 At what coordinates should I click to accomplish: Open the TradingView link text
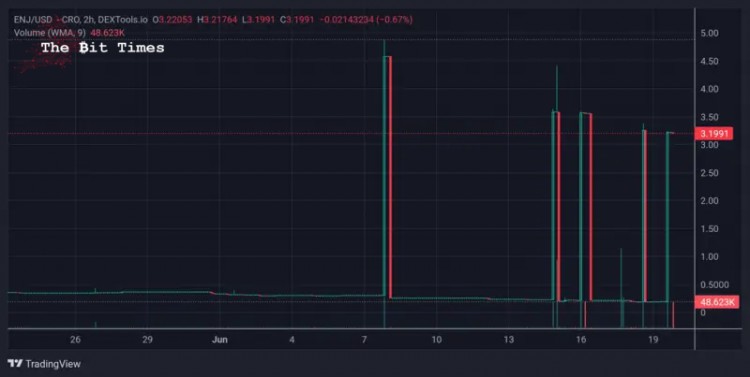[53, 364]
